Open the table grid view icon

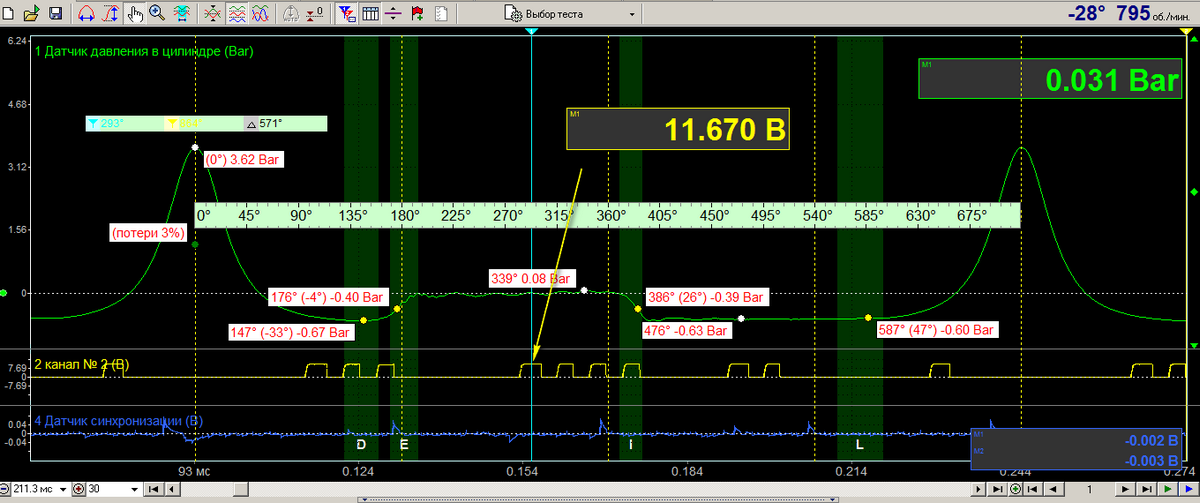(370, 14)
